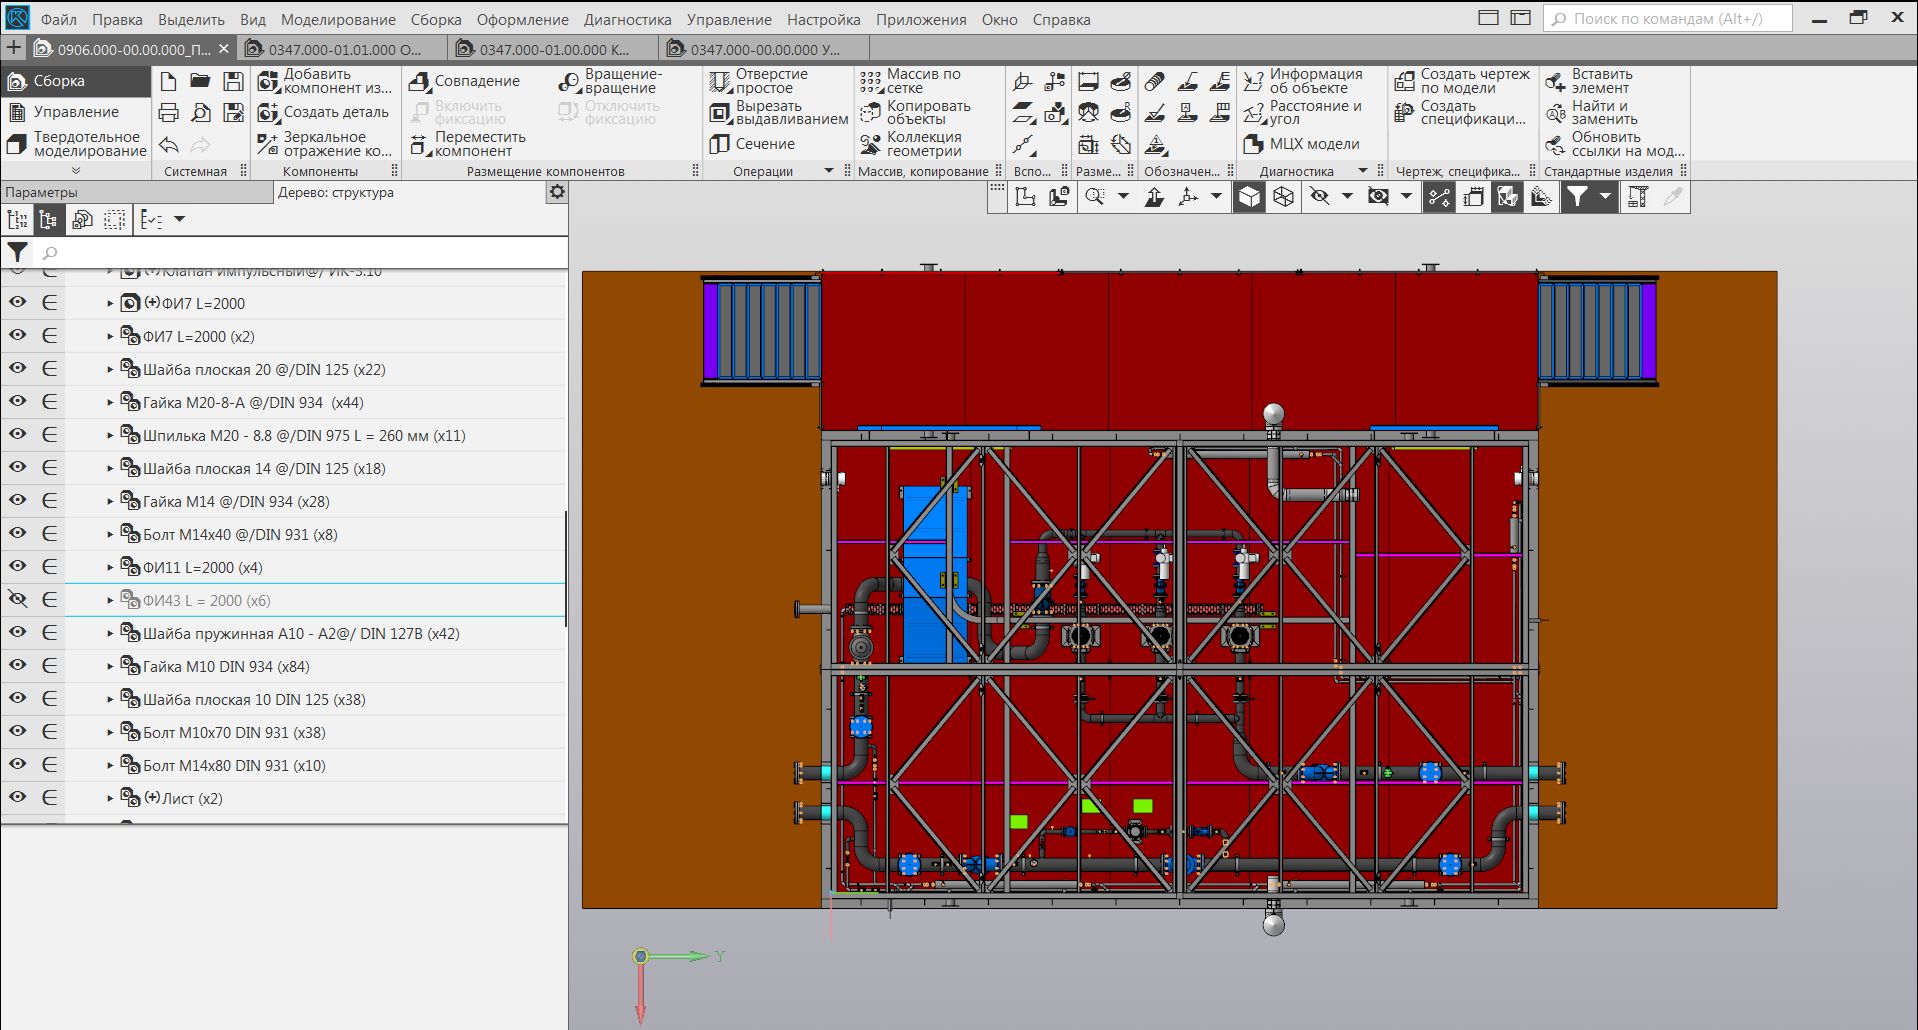Viewport: 1918px width, 1030px height.
Task: Click the МЦХ модели icon
Action: coord(1253,144)
